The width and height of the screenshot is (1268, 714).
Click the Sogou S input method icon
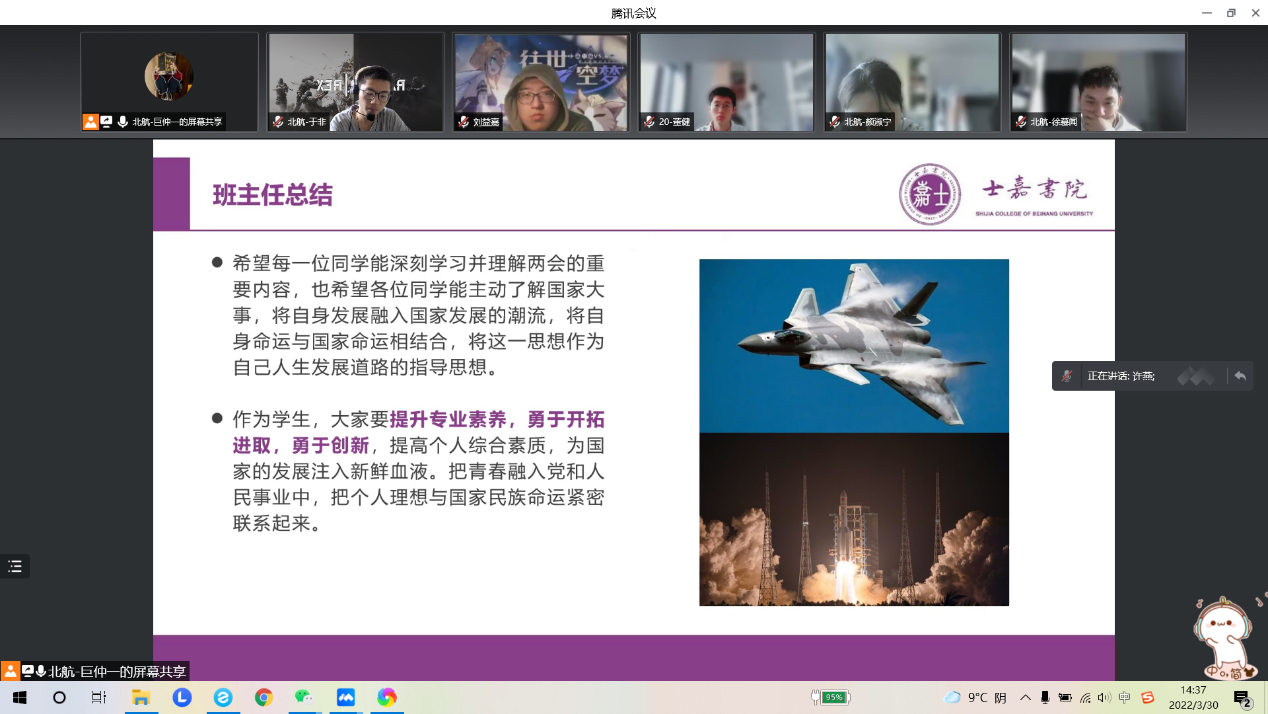1147,698
